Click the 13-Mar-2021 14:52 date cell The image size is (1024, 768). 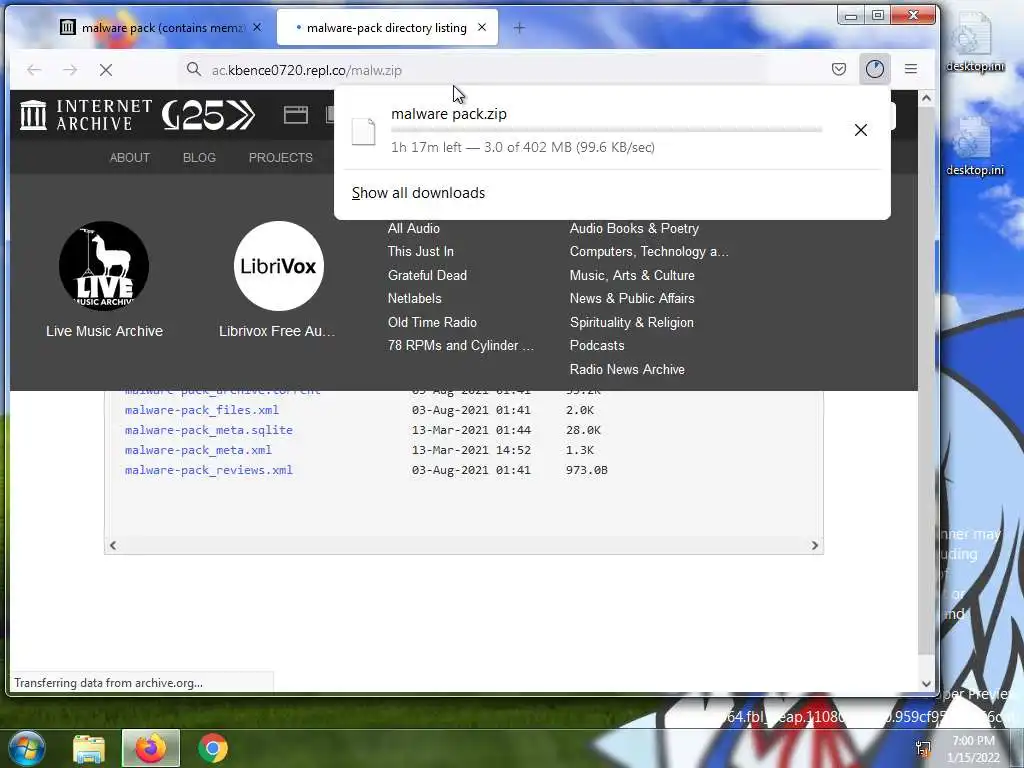pyautogui.click(x=471, y=450)
